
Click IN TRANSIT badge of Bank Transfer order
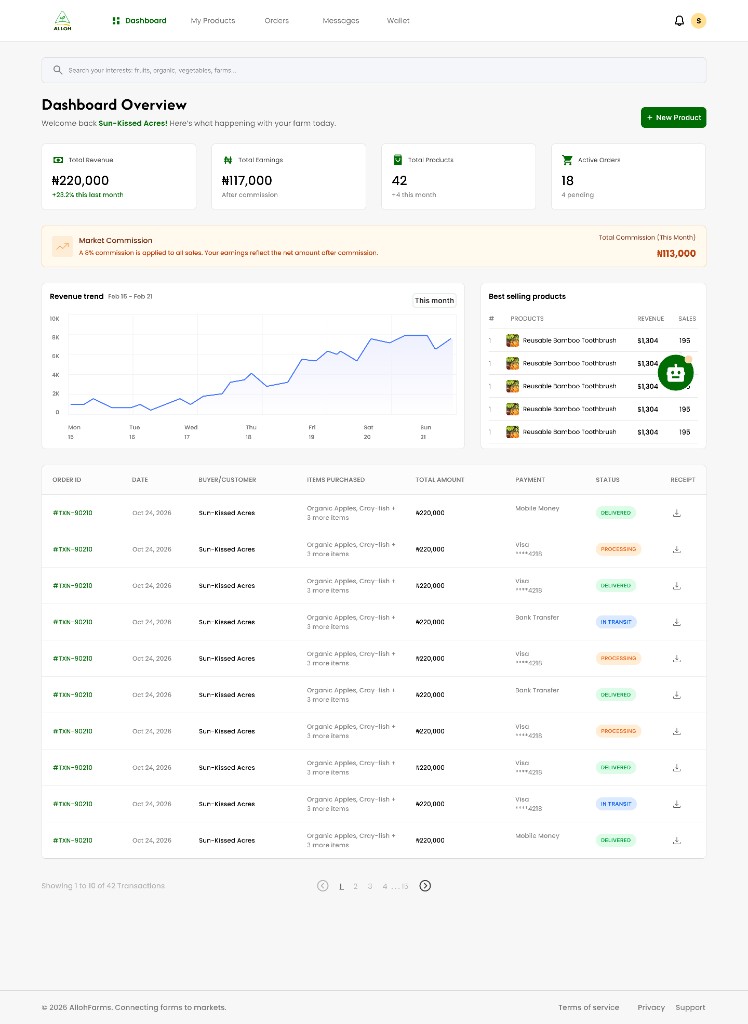point(616,622)
